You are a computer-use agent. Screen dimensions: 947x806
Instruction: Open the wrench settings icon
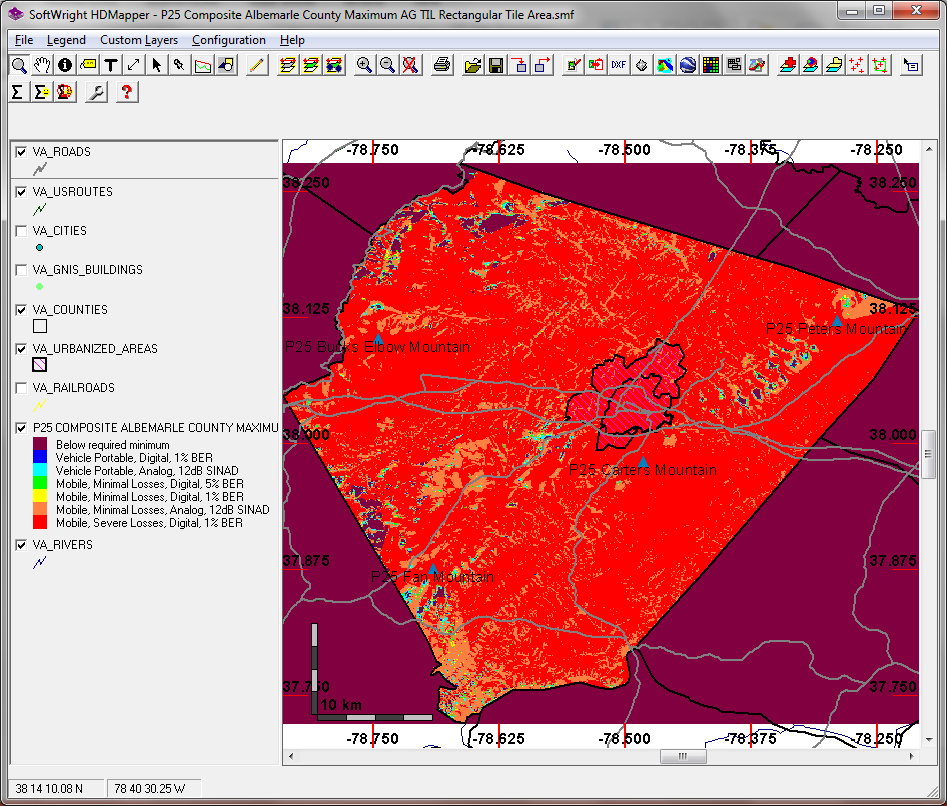click(x=96, y=92)
